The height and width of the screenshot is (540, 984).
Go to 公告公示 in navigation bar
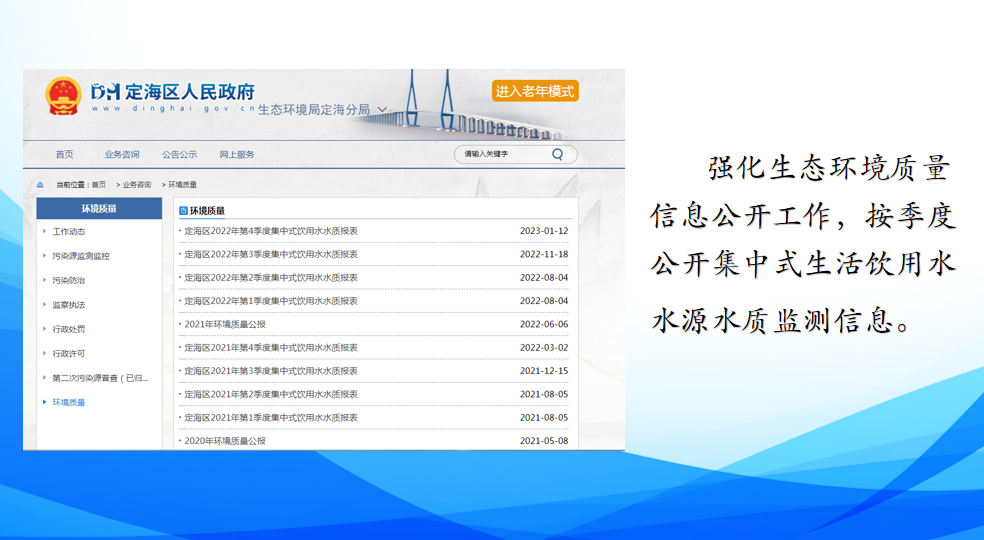pyautogui.click(x=179, y=154)
